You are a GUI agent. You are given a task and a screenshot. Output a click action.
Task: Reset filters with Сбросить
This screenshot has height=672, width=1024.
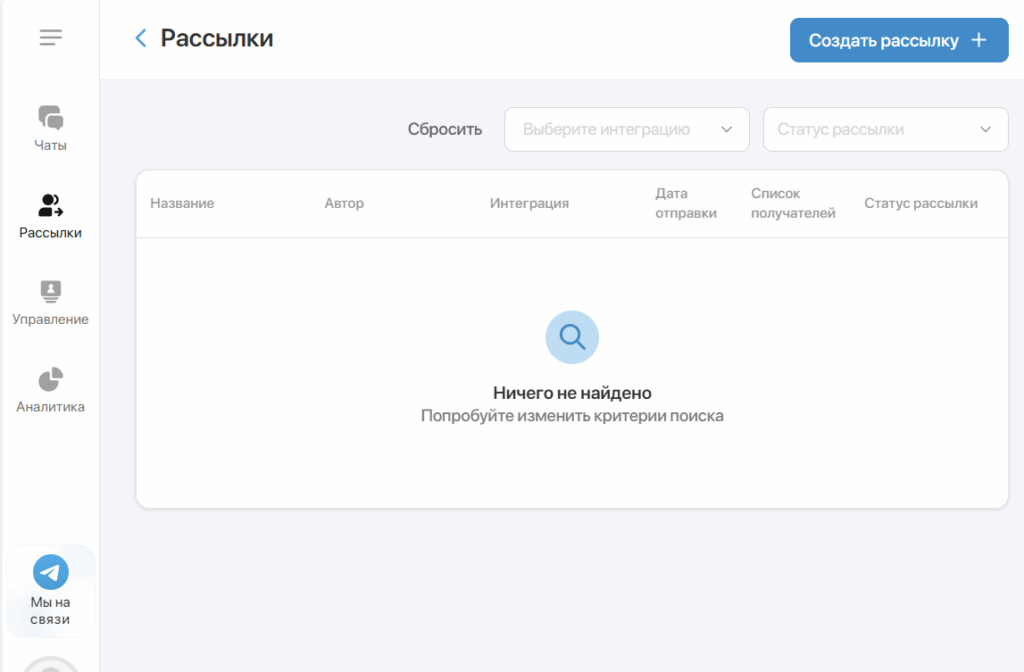pos(445,129)
